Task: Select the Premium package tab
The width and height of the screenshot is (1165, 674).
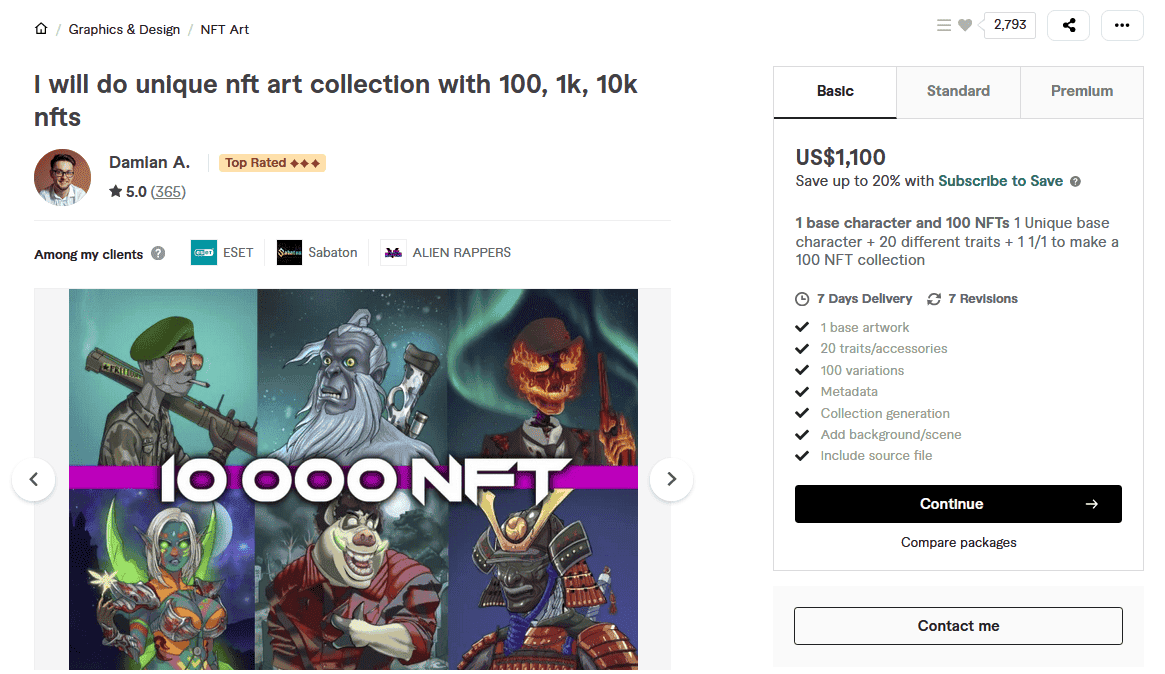Action: coord(1081,91)
